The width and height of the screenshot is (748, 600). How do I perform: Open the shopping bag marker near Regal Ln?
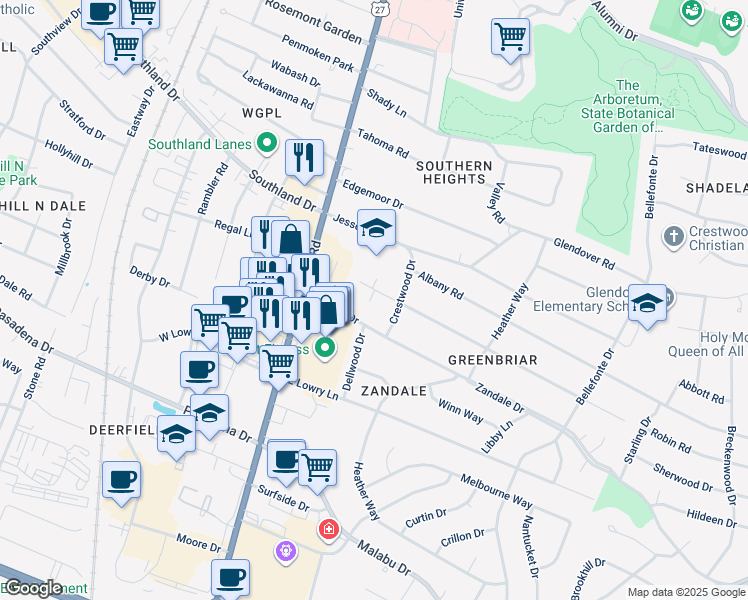pyautogui.click(x=290, y=238)
